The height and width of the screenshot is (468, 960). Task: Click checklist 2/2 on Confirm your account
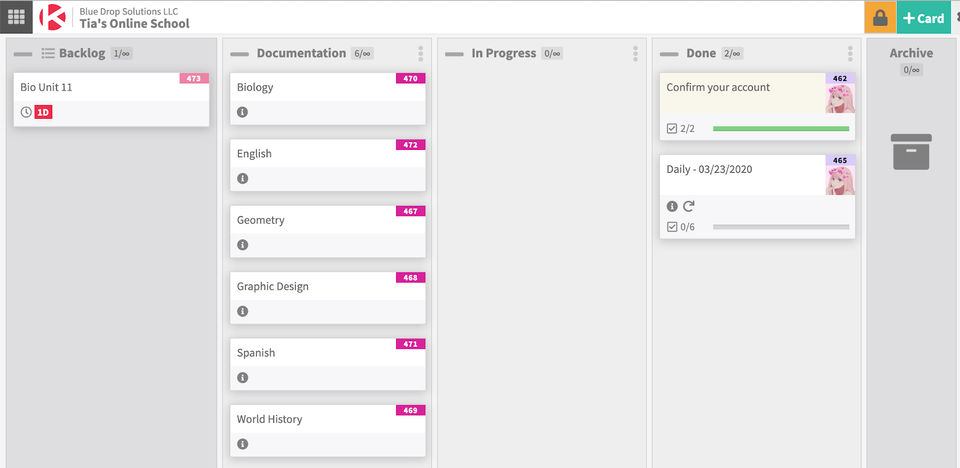coord(682,128)
